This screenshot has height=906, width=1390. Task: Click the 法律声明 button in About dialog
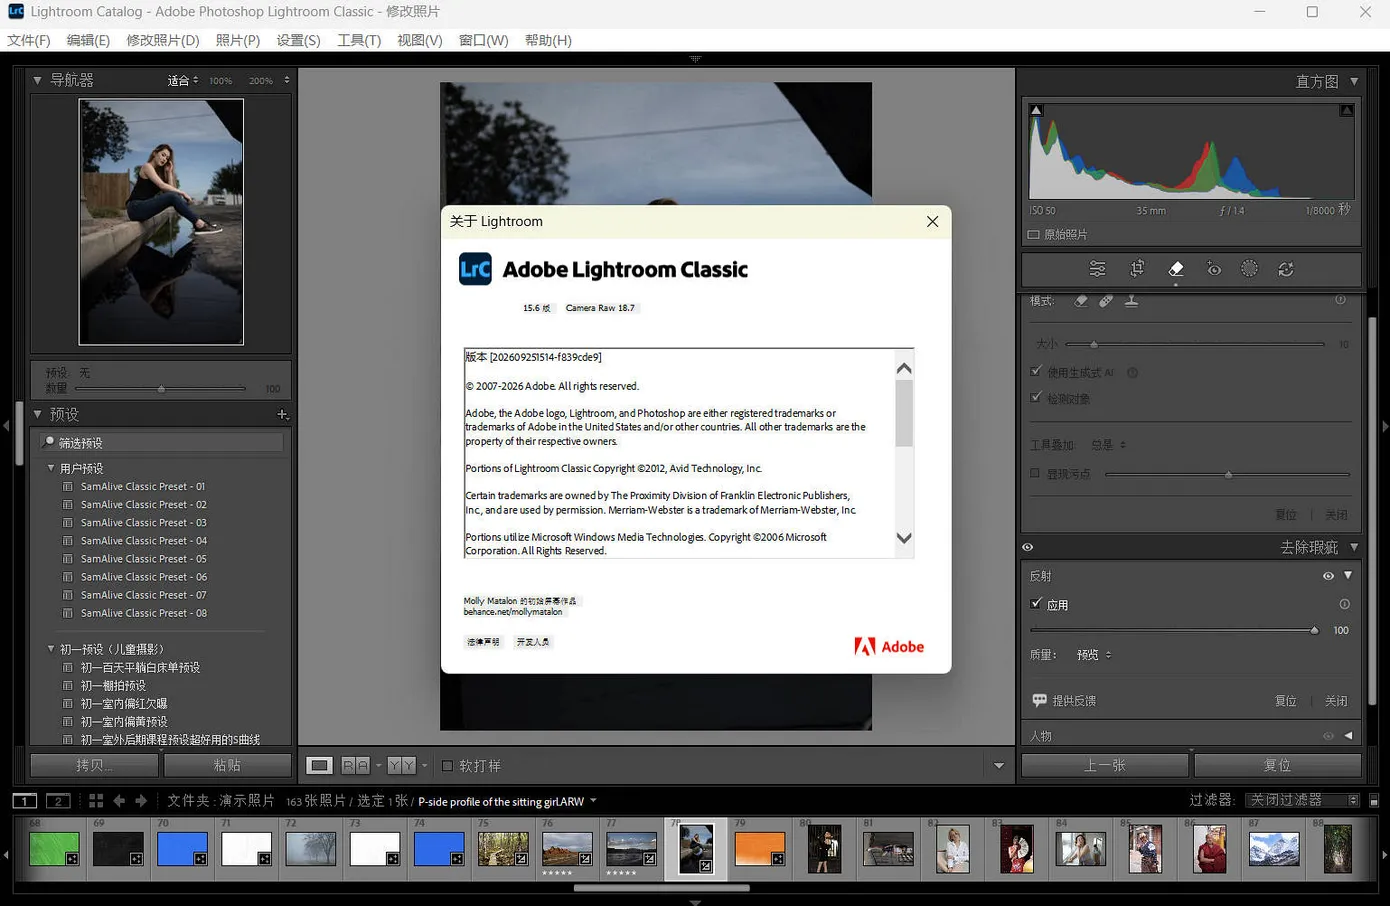pyautogui.click(x=483, y=642)
